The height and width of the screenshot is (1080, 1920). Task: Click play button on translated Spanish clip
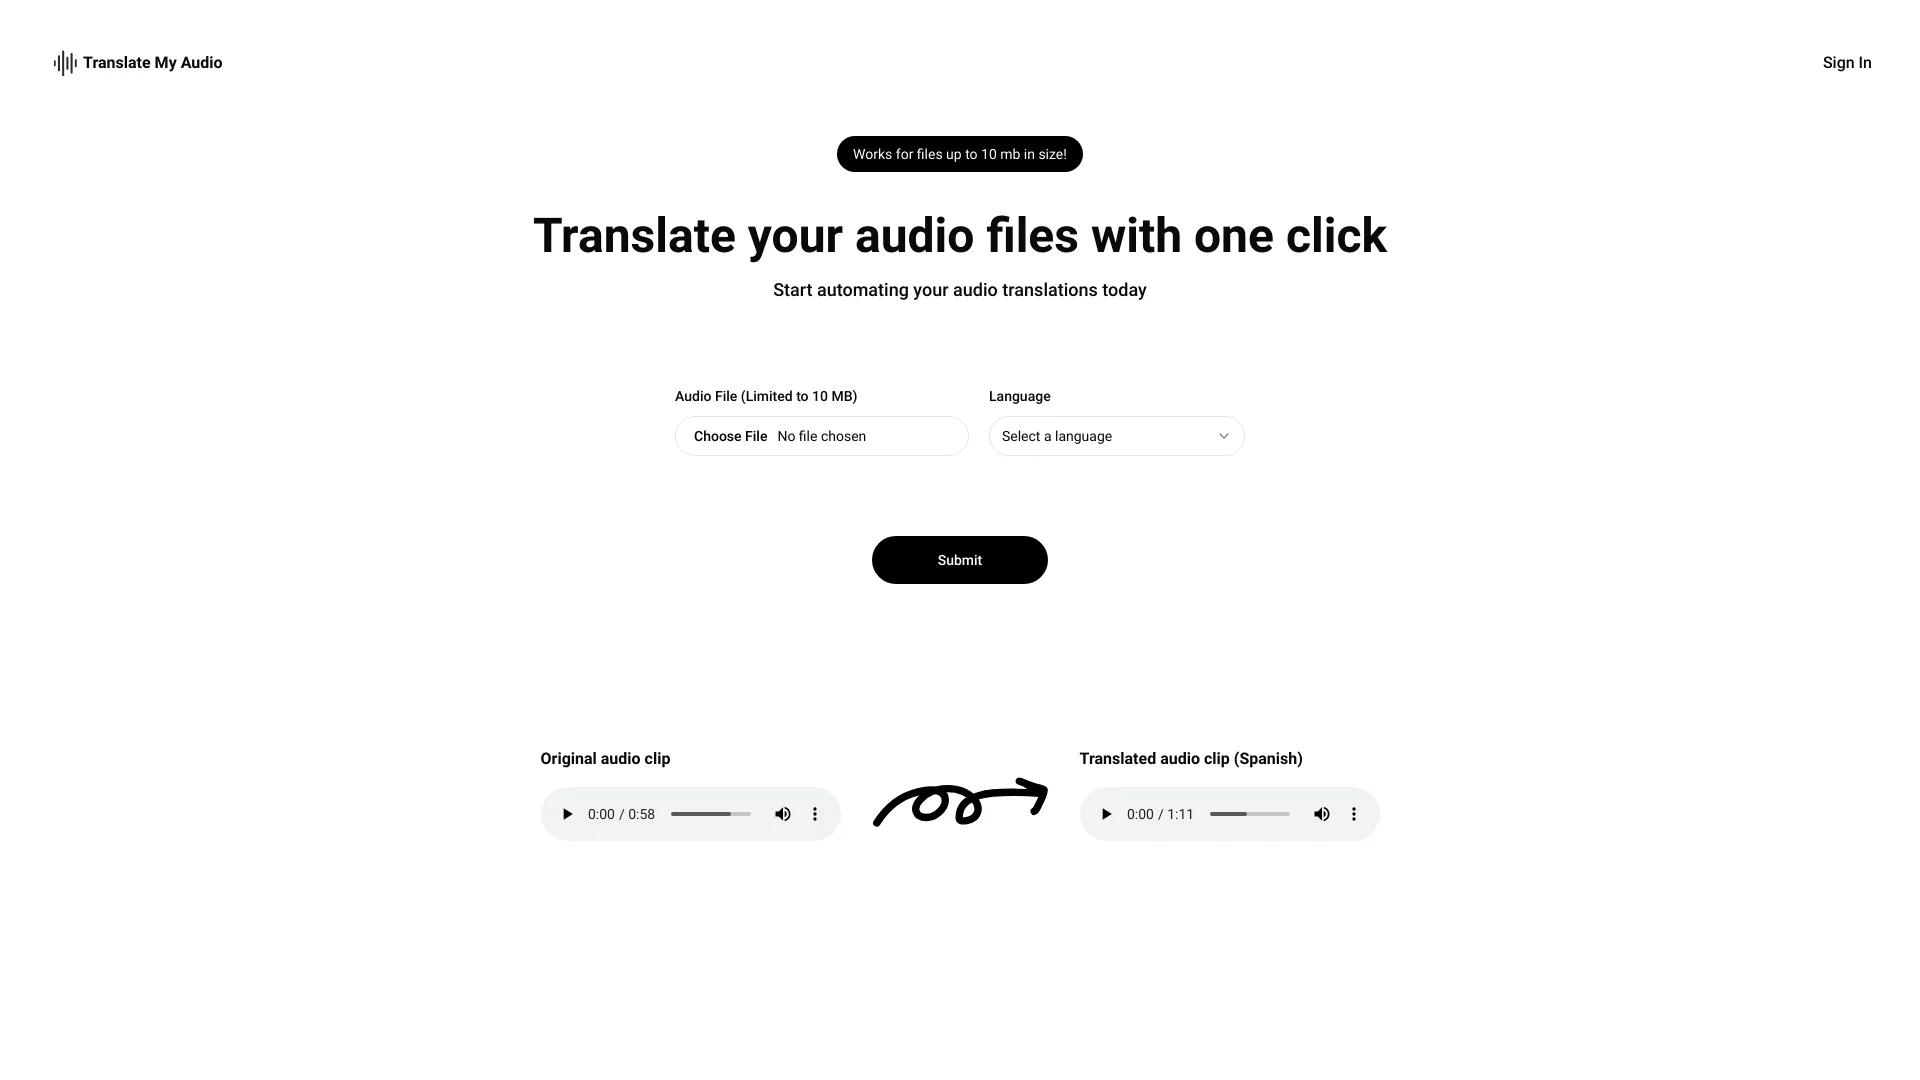(x=1106, y=814)
